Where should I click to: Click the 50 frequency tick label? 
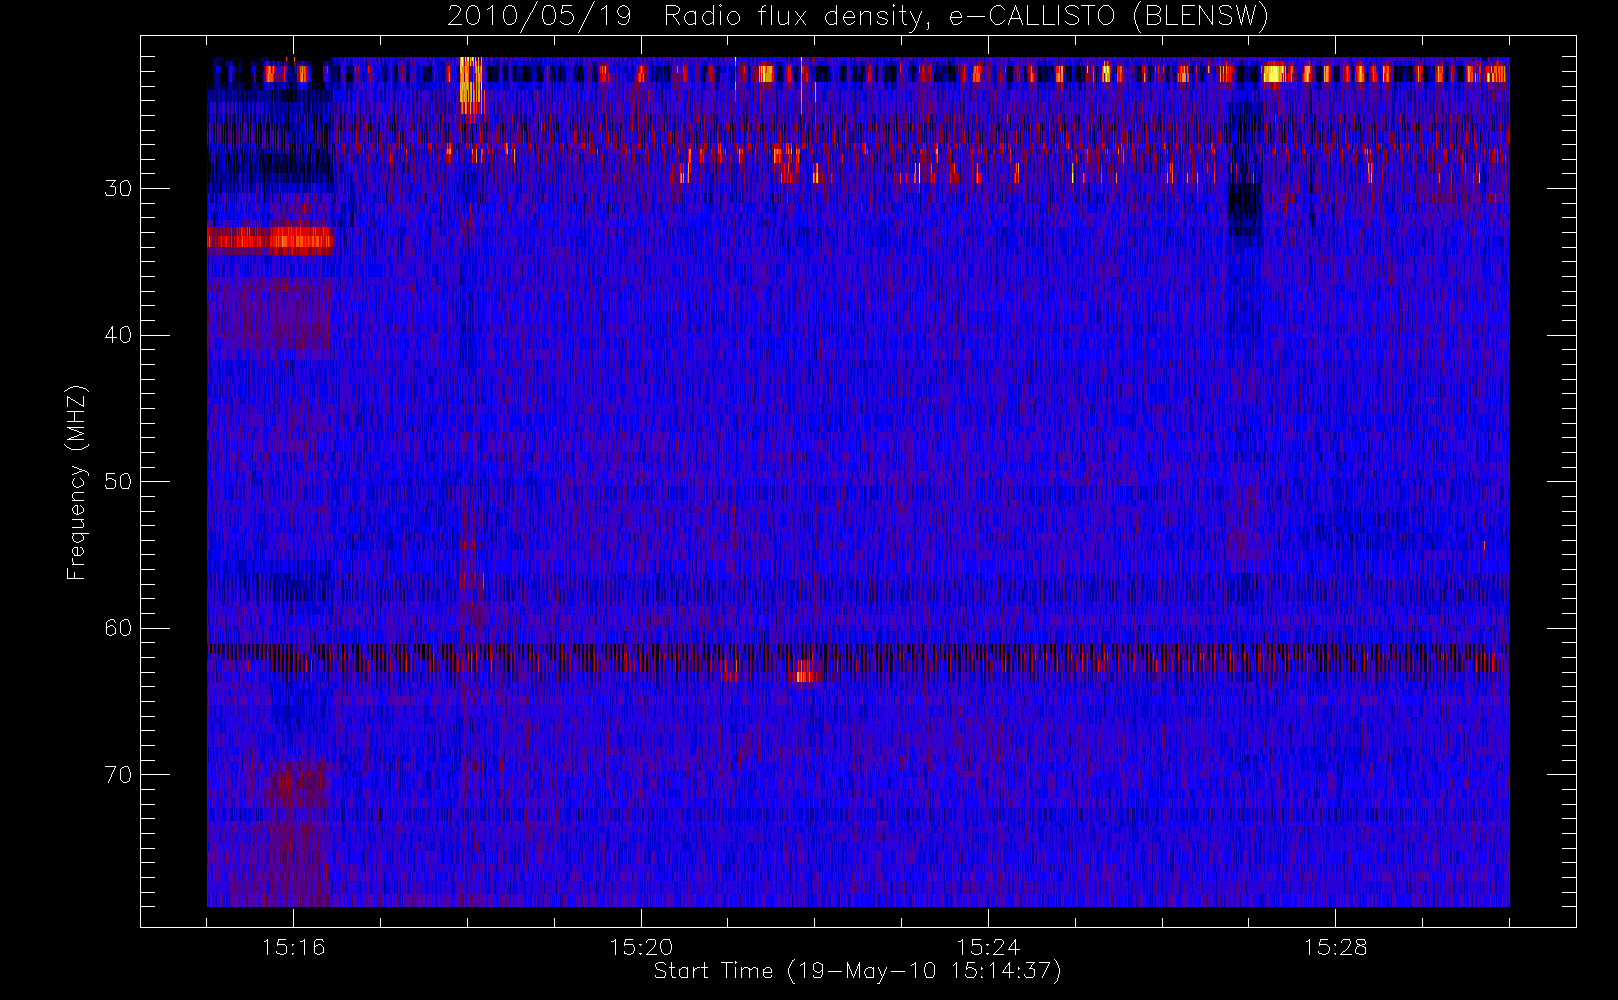(x=118, y=481)
